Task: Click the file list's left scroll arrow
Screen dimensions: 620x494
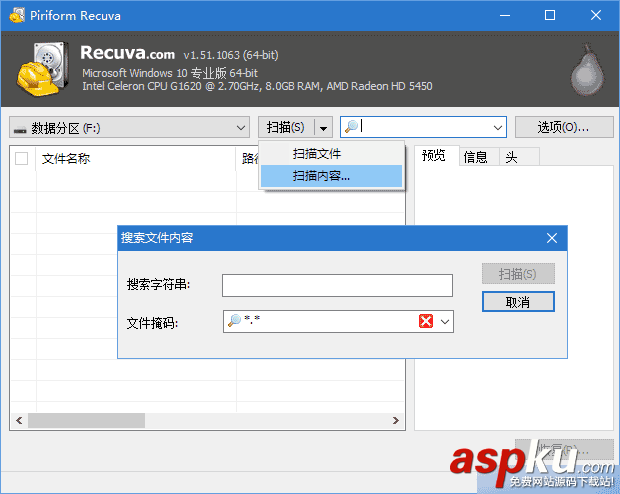Action: point(19,420)
